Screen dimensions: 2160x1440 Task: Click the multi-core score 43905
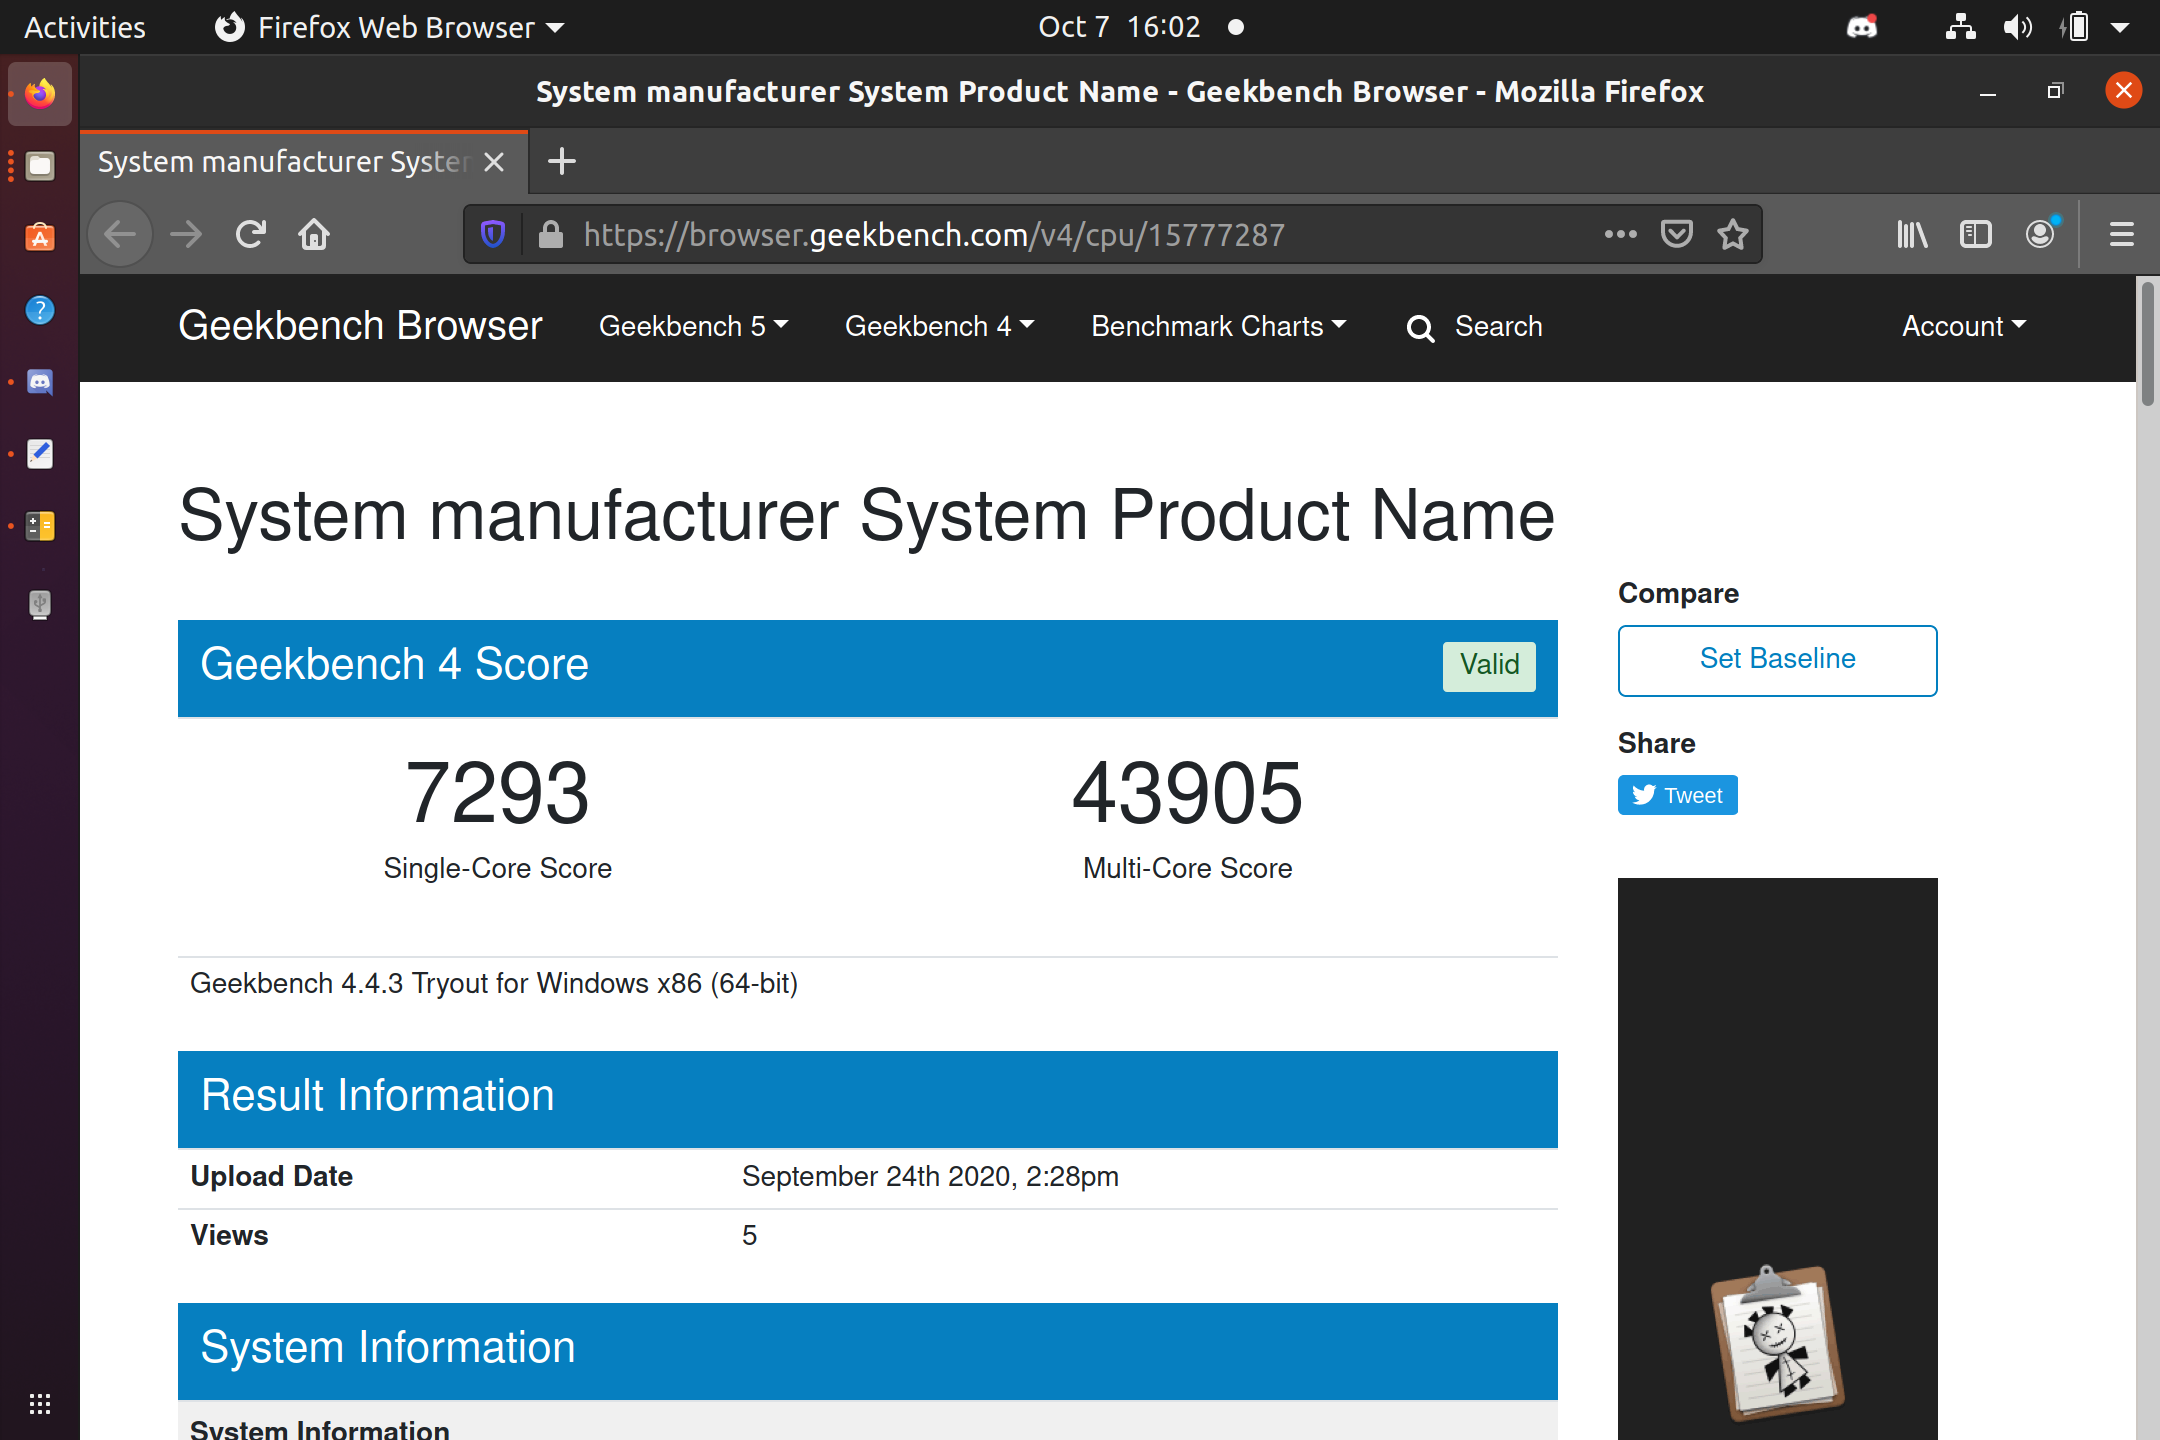click(1187, 793)
